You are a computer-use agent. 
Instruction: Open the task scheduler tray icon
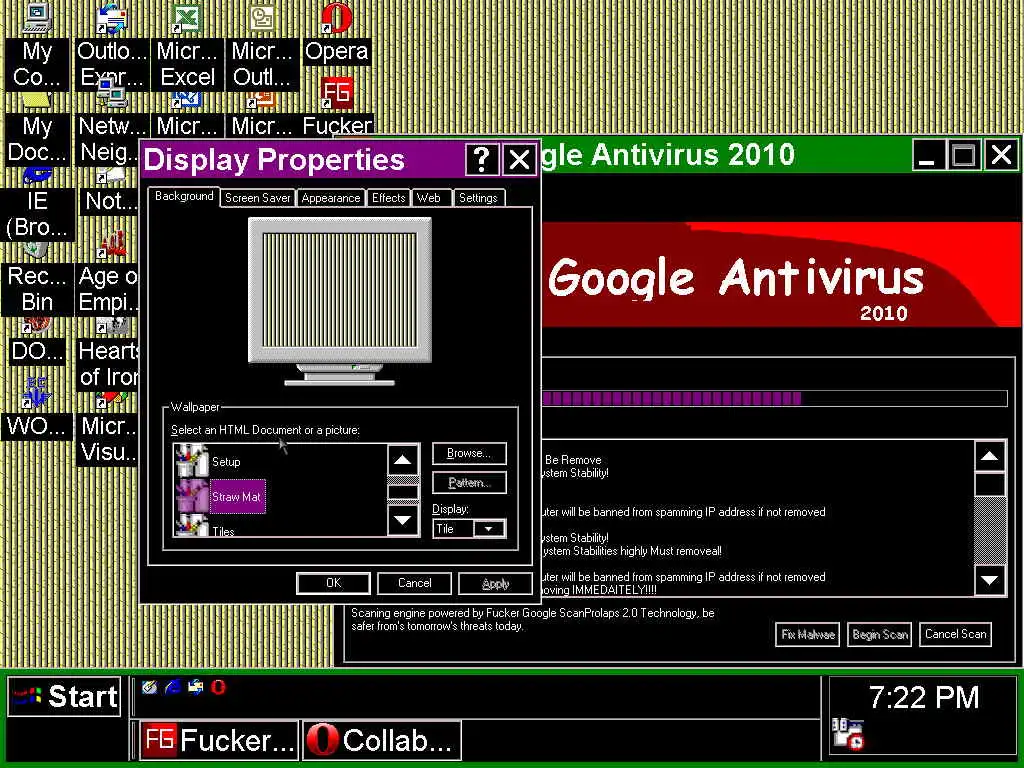click(848, 734)
